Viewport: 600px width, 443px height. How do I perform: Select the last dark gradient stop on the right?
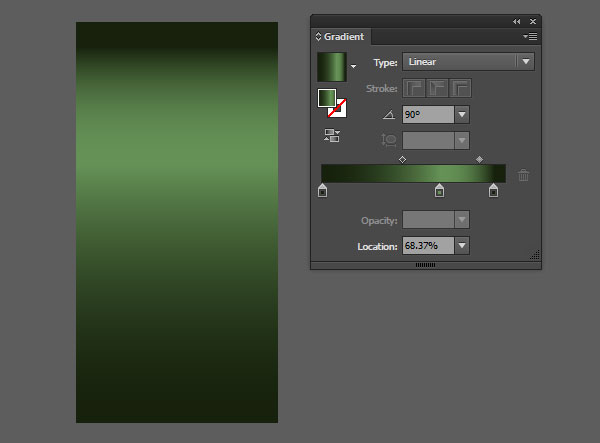pyautogui.click(x=493, y=190)
